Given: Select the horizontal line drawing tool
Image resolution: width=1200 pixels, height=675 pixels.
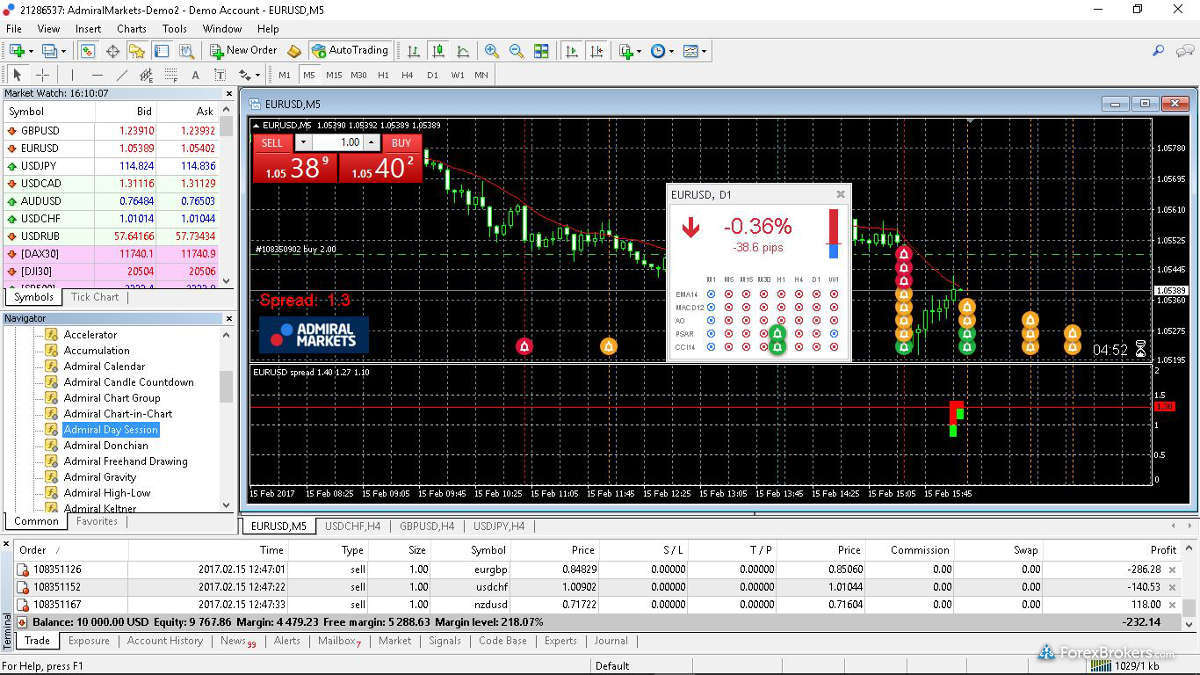Looking at the screenshot, I should (97, 75).
